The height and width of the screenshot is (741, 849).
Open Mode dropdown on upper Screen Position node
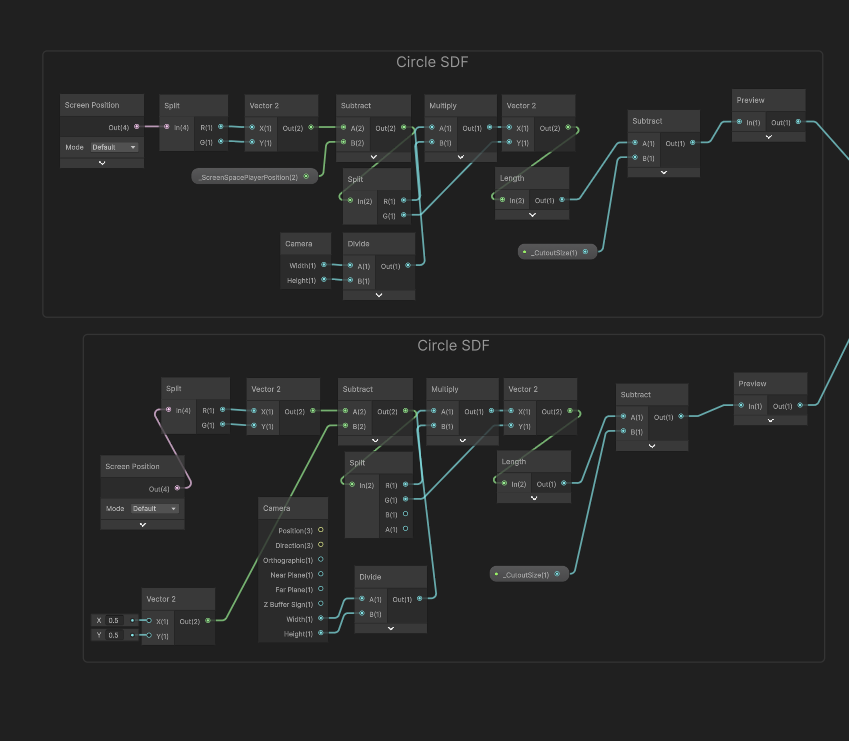(113, 147)
